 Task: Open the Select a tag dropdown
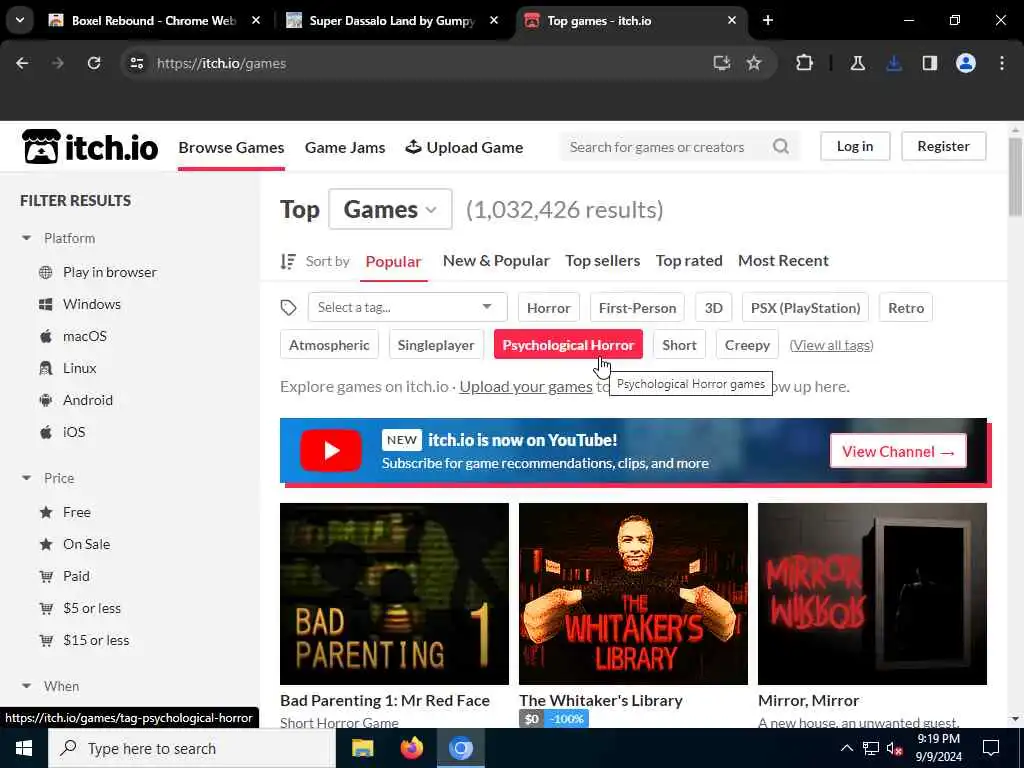[408, 308]
